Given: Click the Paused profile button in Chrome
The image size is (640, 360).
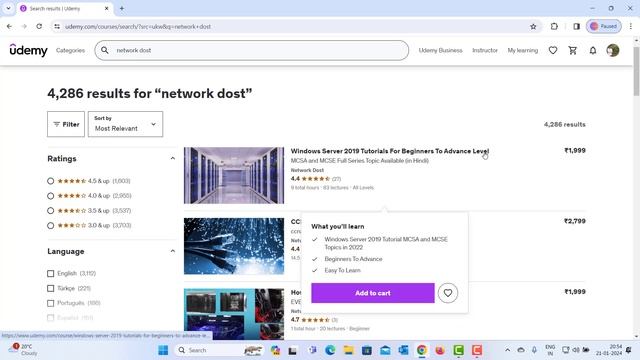Looking at the screenshot, I should (604, 27).
